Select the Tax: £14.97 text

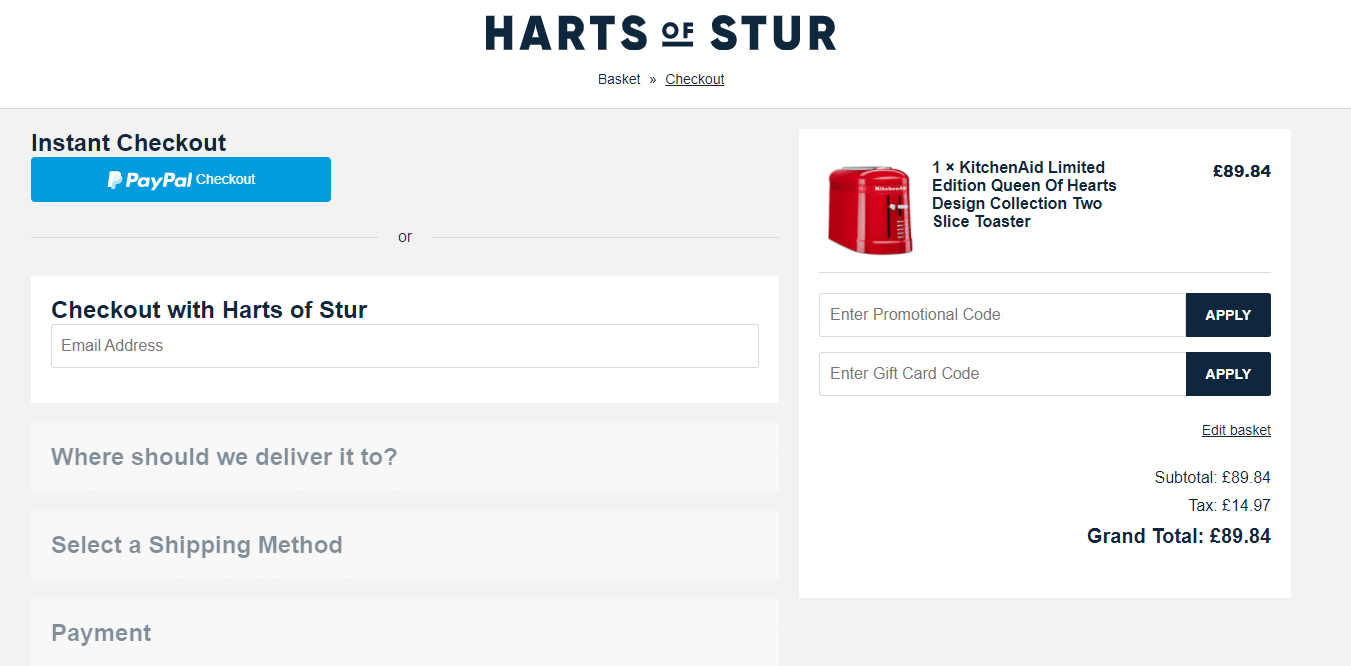(x=1229, y=506)
